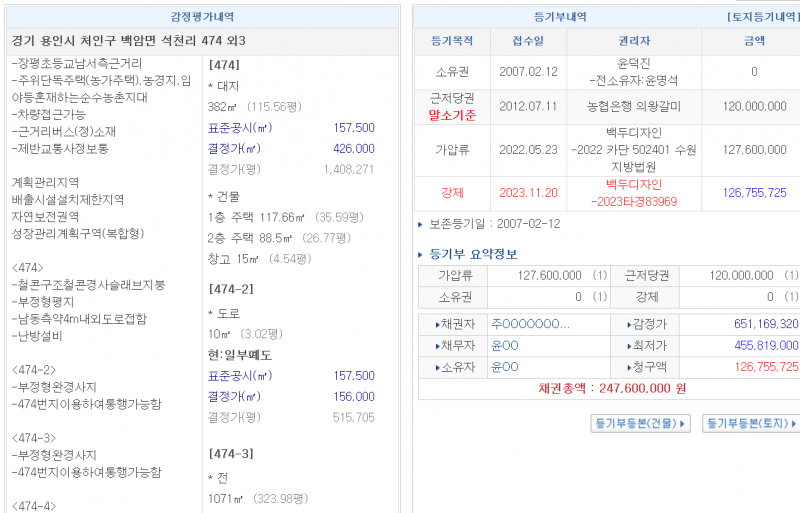This screenshot has width=800, height=513.
Task: Select the 채권자 name 주OOOOOOO...
Action: click(x=530, y=324)
